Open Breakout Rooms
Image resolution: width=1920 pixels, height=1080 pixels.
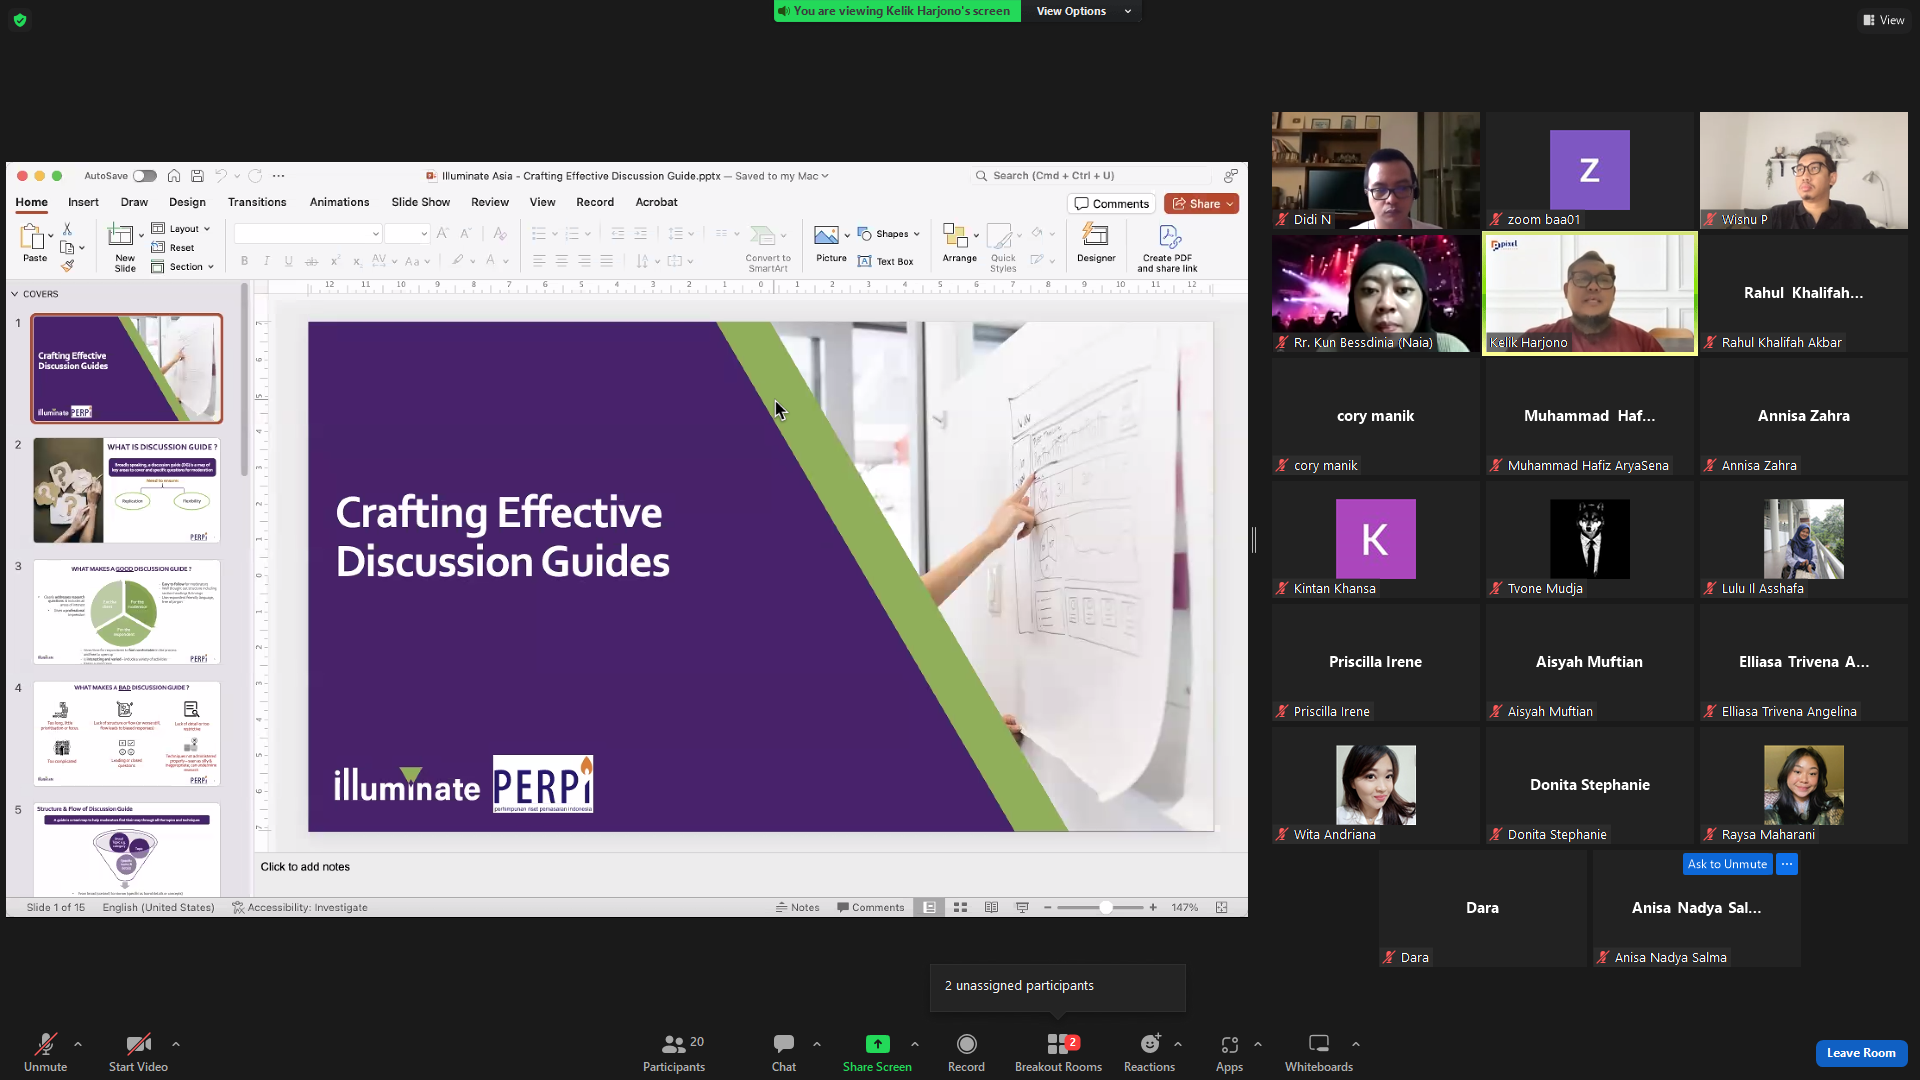(1058, 1052)
